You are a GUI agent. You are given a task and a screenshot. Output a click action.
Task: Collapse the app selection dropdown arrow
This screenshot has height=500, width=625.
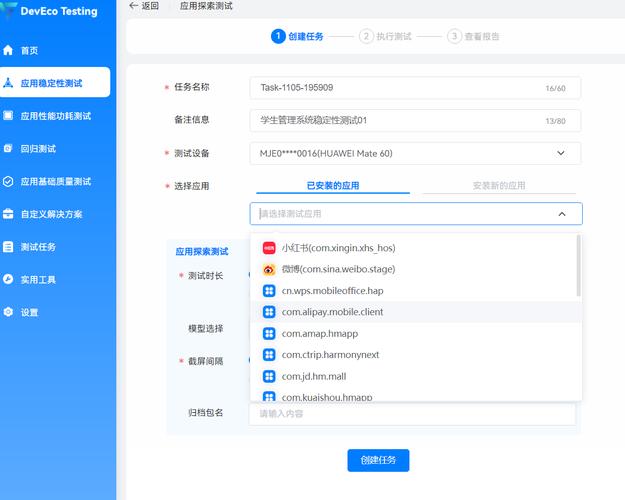click(562, 213)
